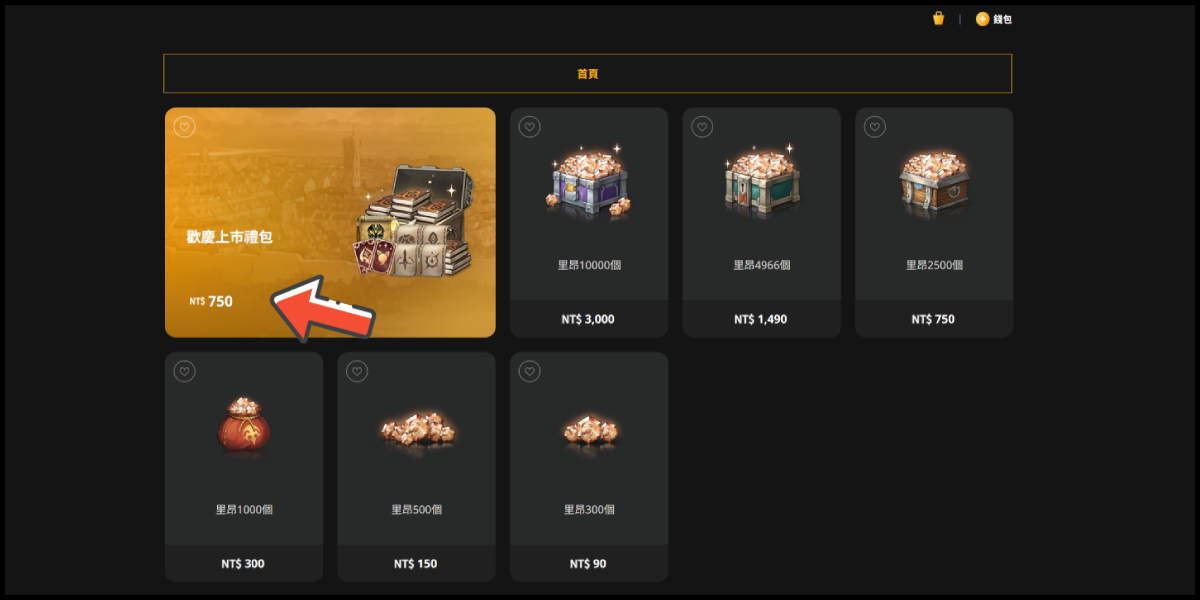Buy 里昂500個 for NT$ 150

click(x=416, y=563)
